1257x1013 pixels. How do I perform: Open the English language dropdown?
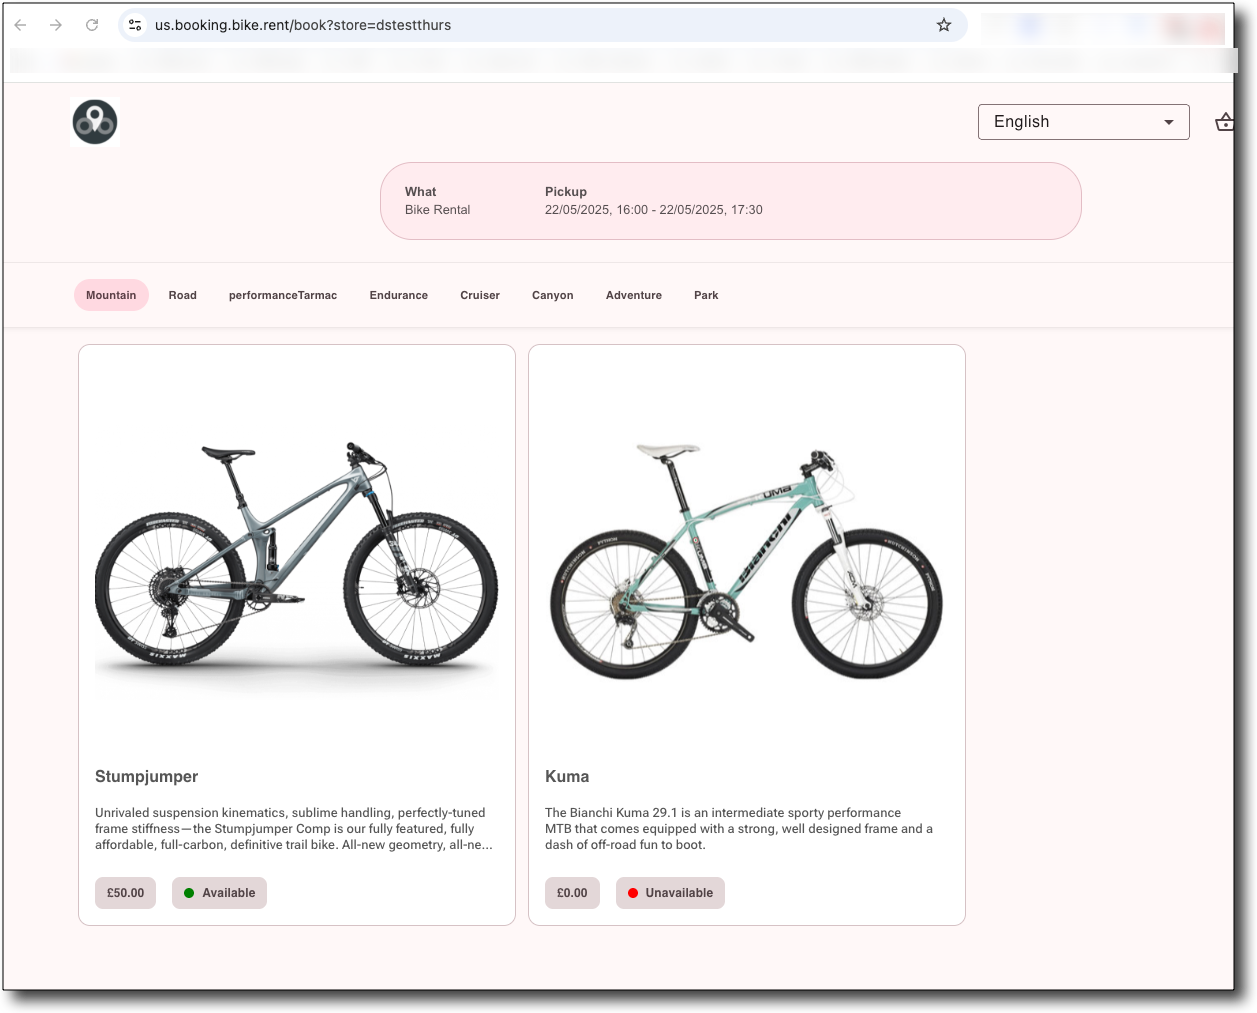click(x=1084, y=122)
